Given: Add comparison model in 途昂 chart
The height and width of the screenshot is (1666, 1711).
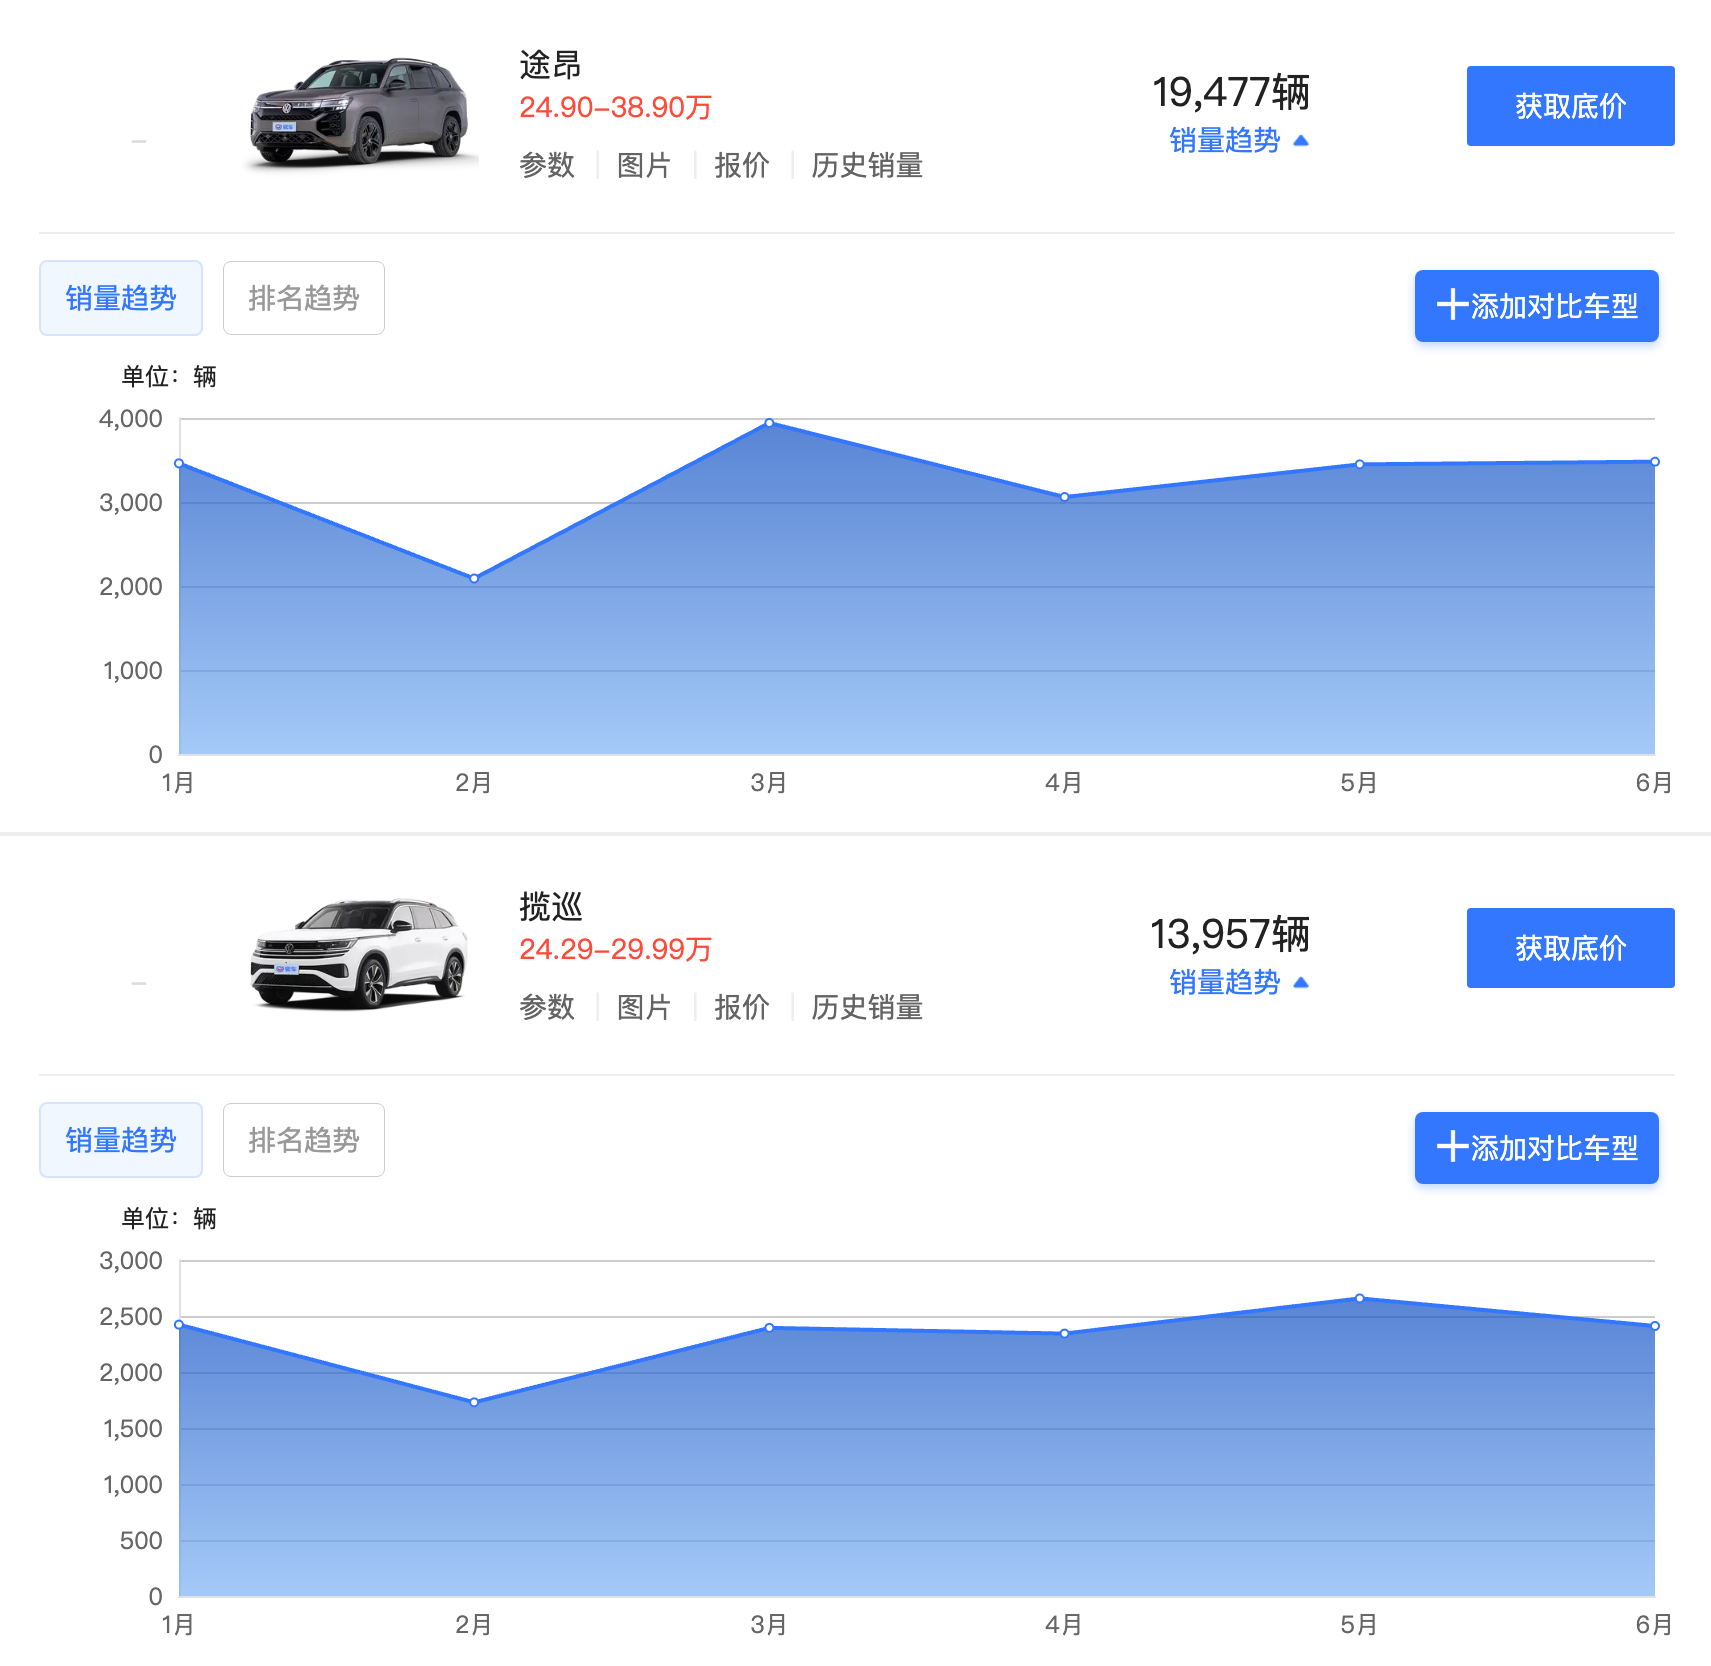Looking at the screenshot, I should point(1535,306).
